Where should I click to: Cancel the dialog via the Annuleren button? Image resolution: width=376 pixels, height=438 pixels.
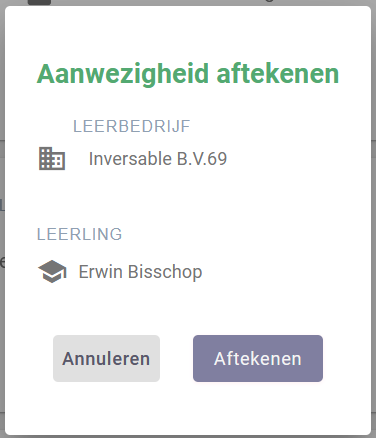106,359
